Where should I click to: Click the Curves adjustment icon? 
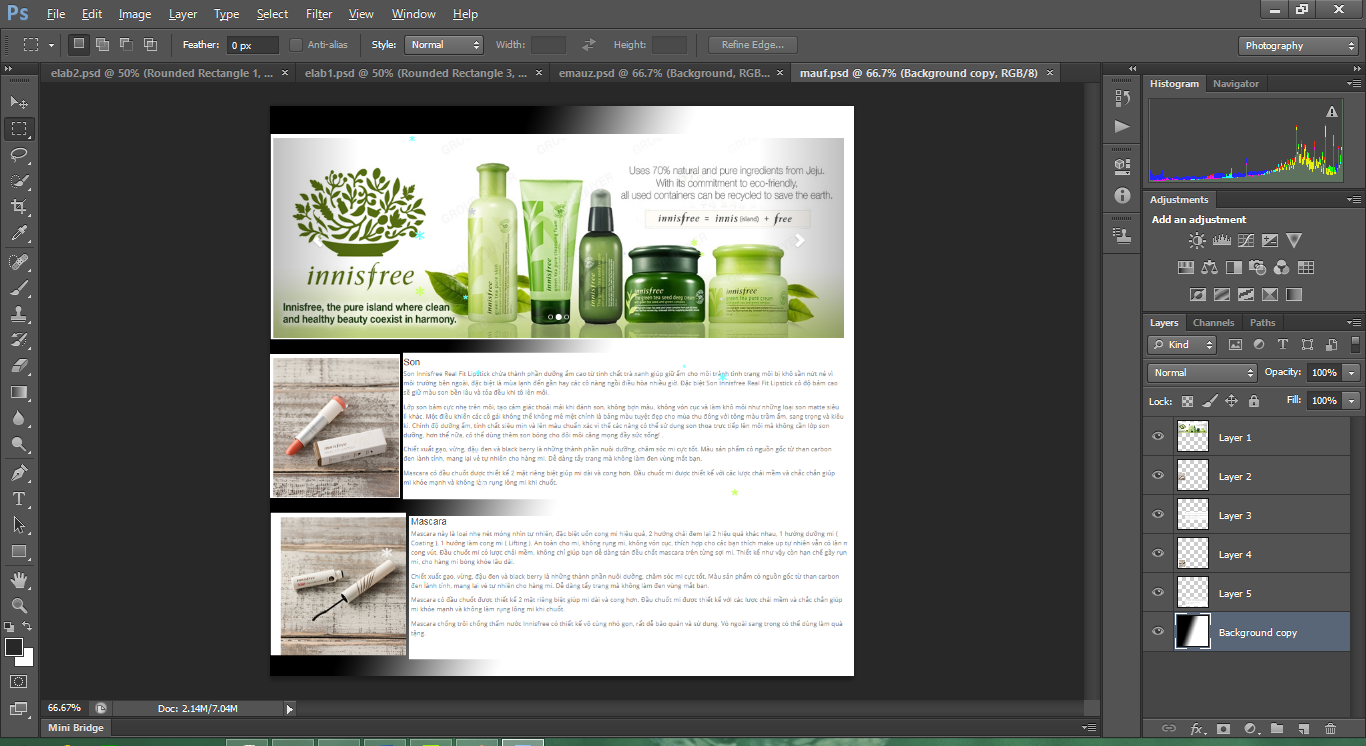1245,240
